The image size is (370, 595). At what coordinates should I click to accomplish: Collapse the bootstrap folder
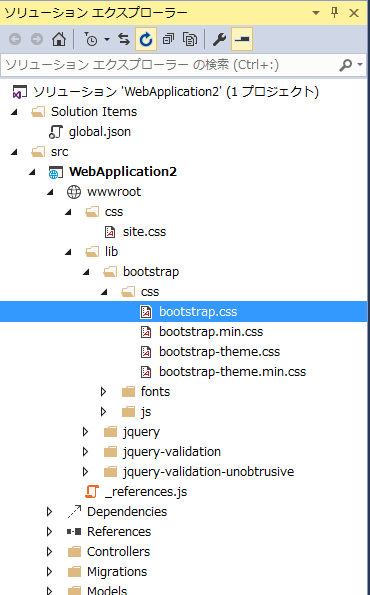click(x=87, y=272)
